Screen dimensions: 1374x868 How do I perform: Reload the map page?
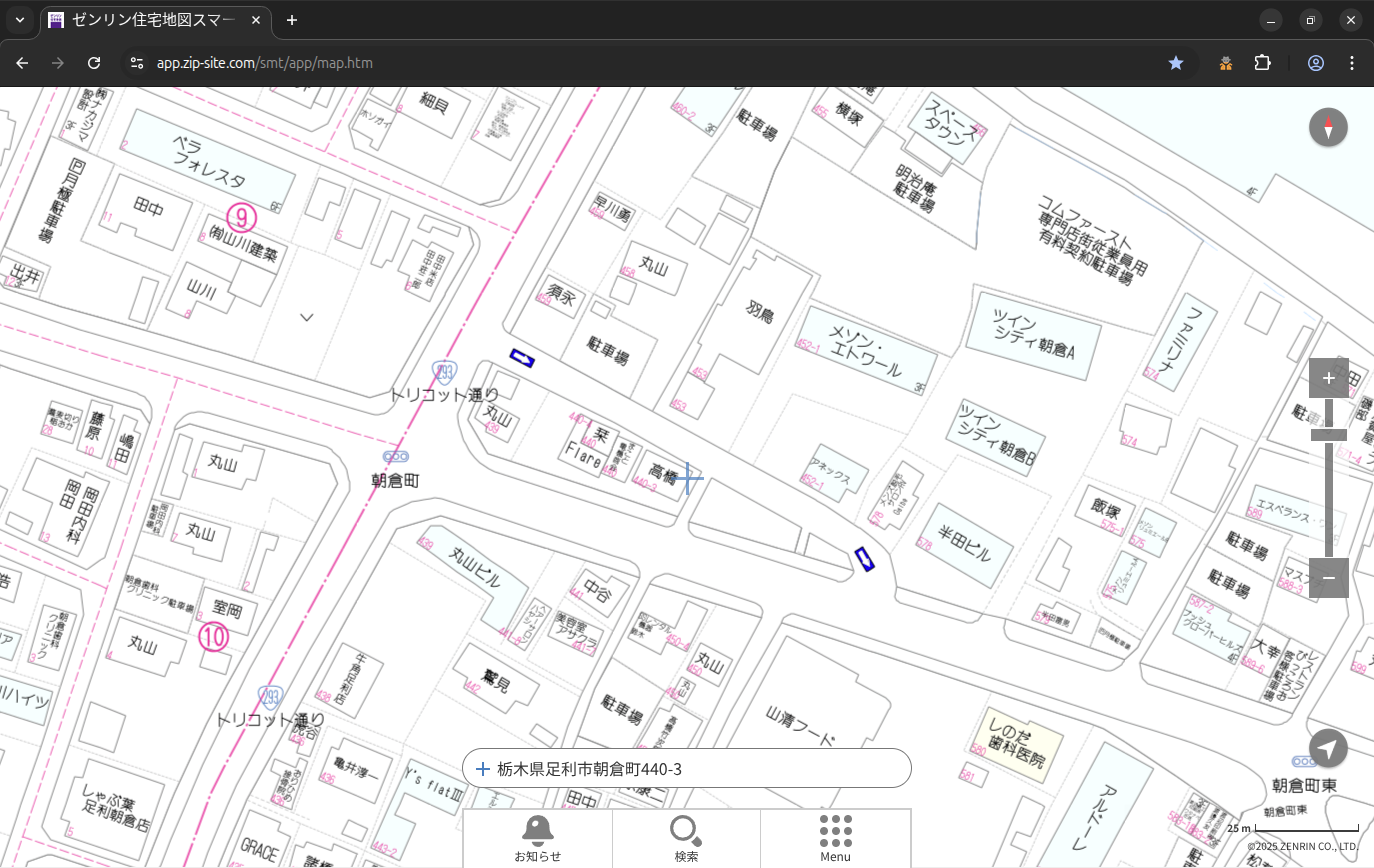[94, 63]
